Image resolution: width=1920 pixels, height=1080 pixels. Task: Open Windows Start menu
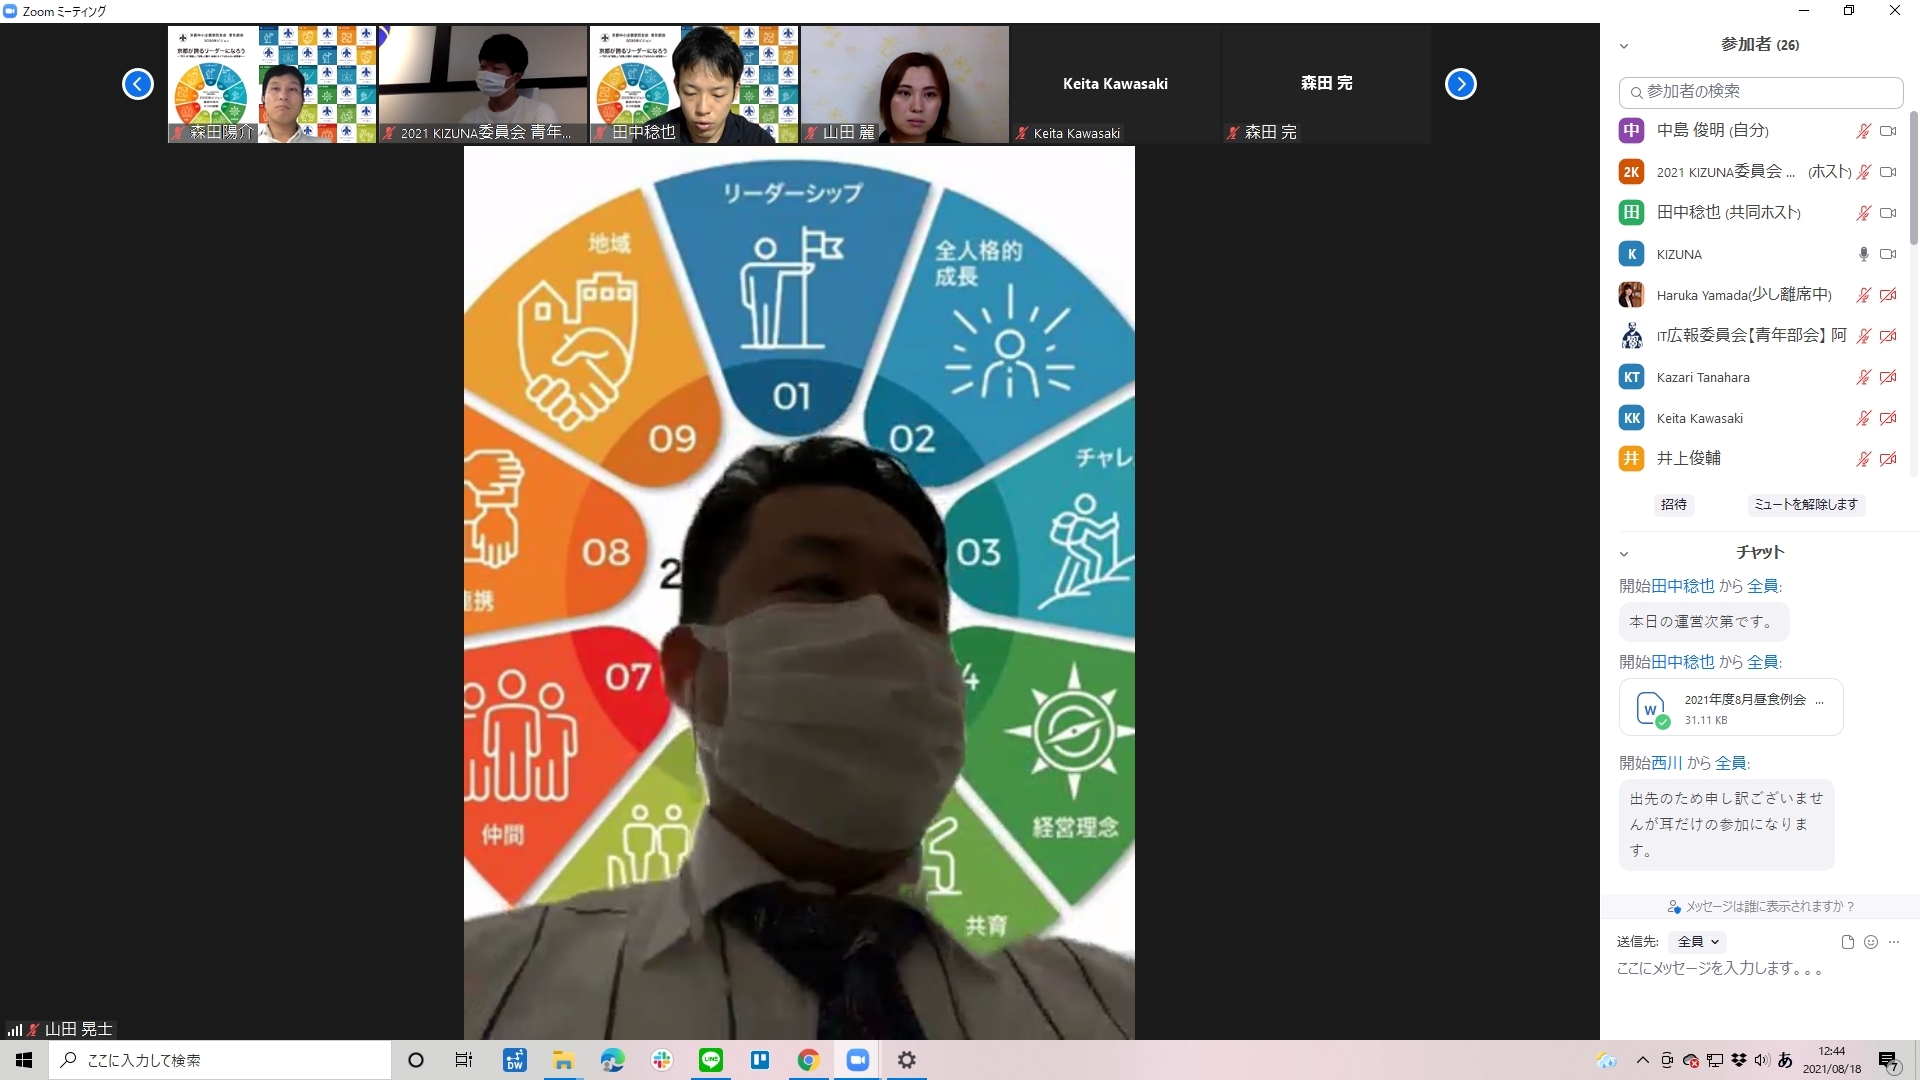point(24,1060)
